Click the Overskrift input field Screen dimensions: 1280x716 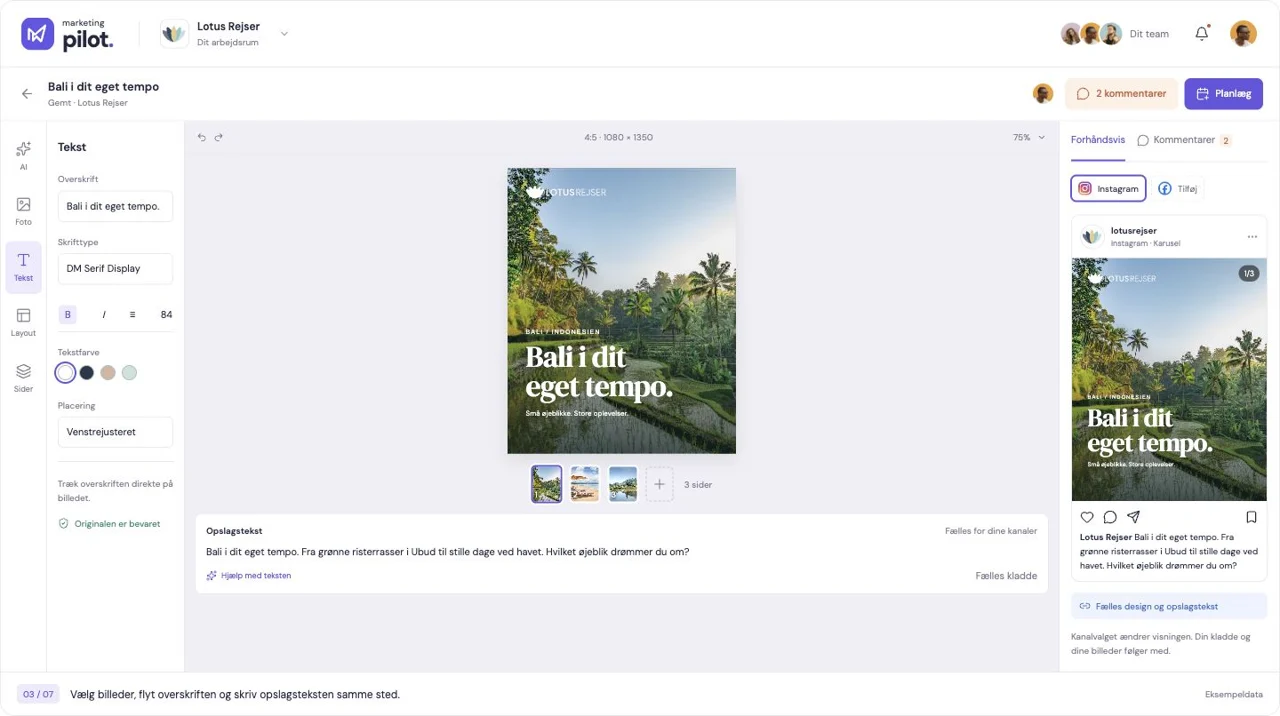click(x=115, y=206)
